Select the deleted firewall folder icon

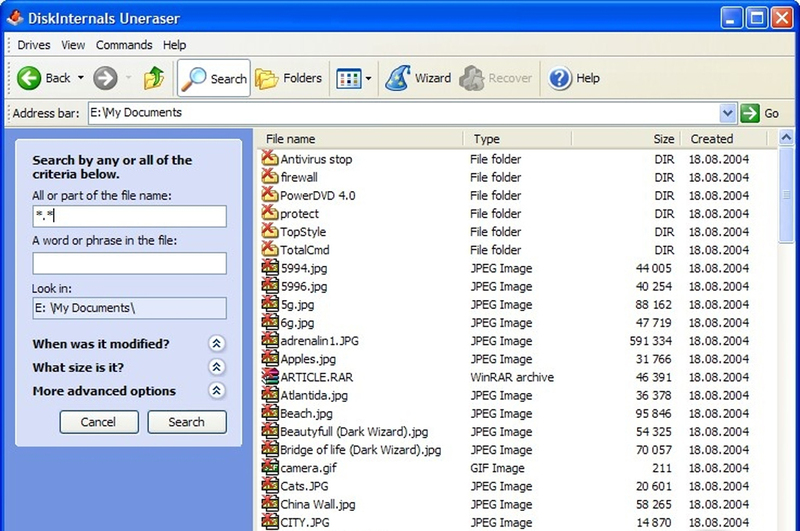[x=270, y=176]
